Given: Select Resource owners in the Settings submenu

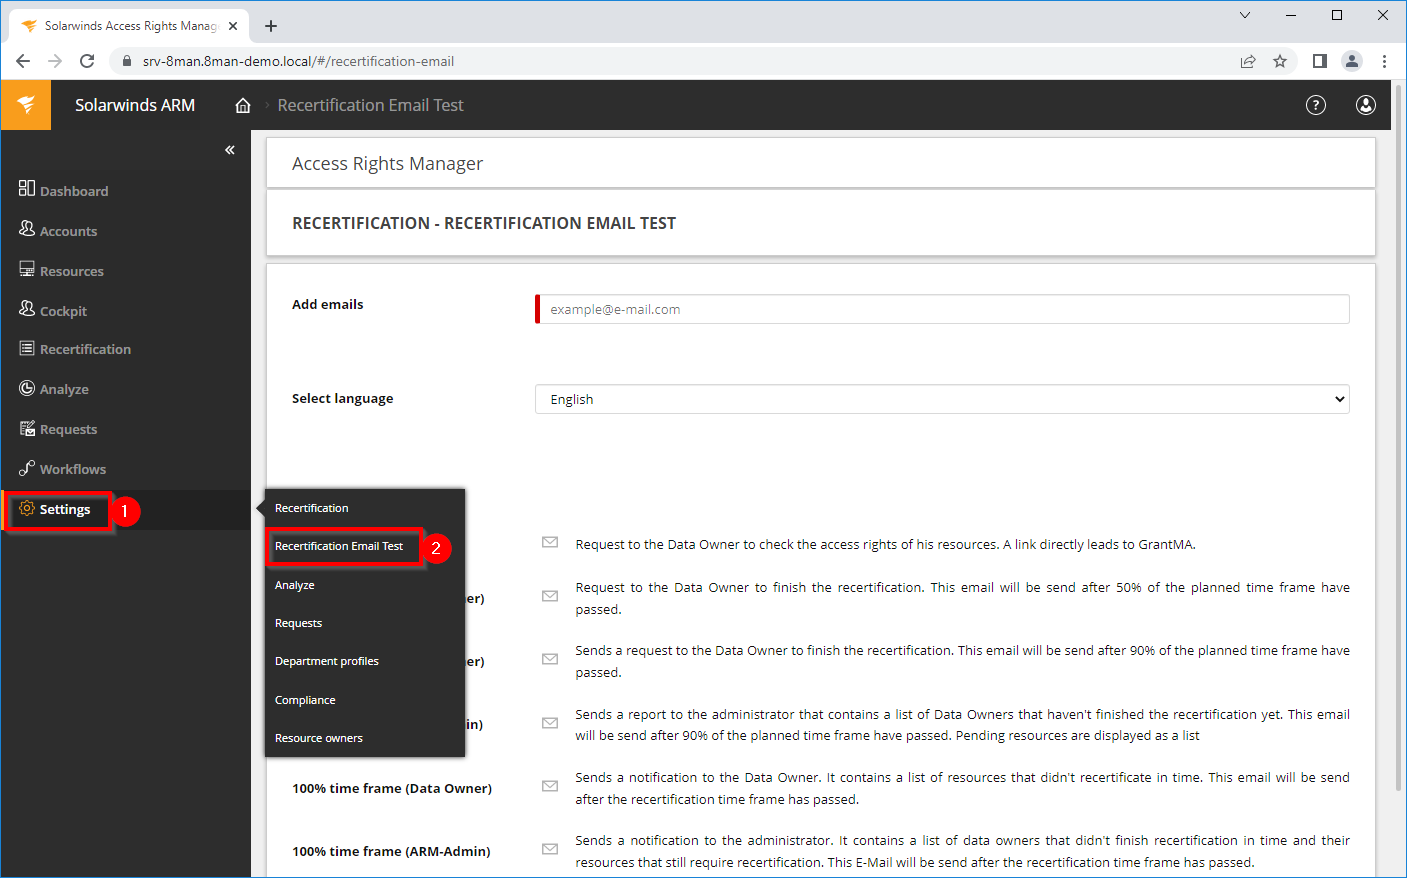Looking at the screenshot, I should [x=319, y=738].
